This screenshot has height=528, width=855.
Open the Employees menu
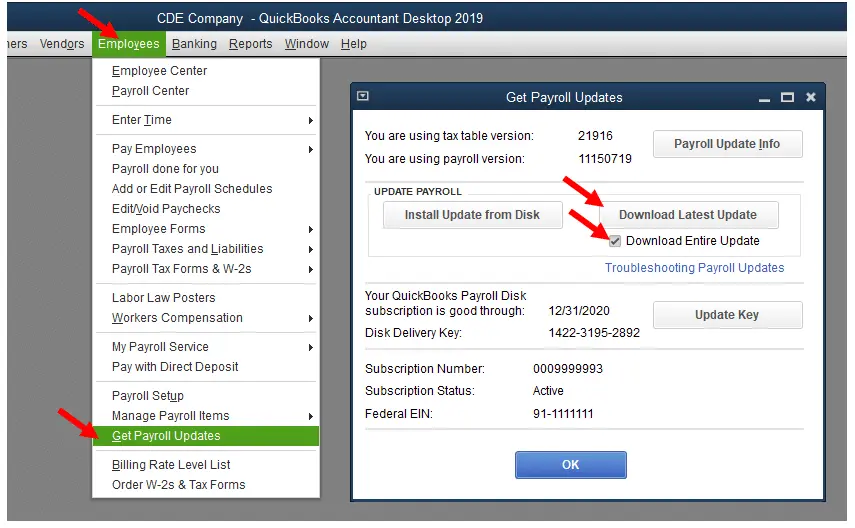point(129,44)
